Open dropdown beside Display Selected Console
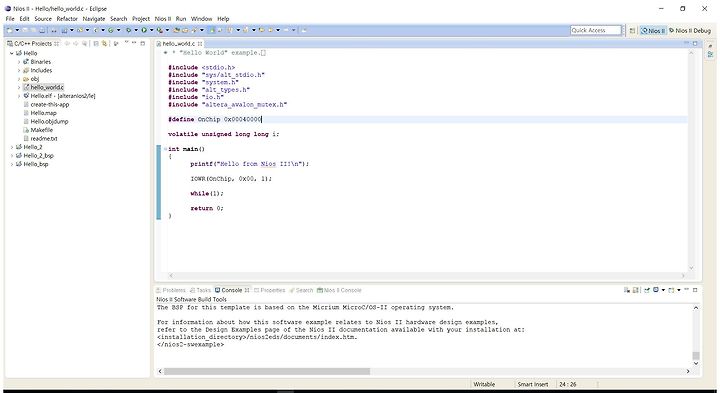720x393 pixels. tap(663, 290)
